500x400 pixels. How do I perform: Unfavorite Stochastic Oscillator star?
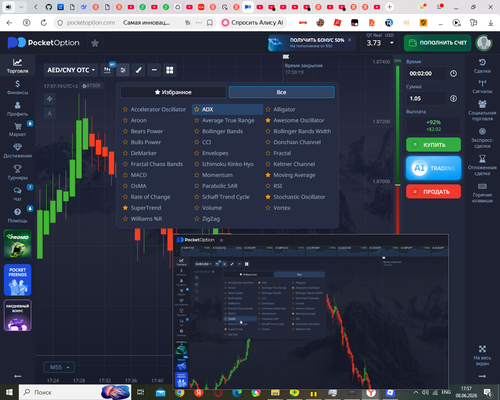pyautogui.click(x=268, y=197)
